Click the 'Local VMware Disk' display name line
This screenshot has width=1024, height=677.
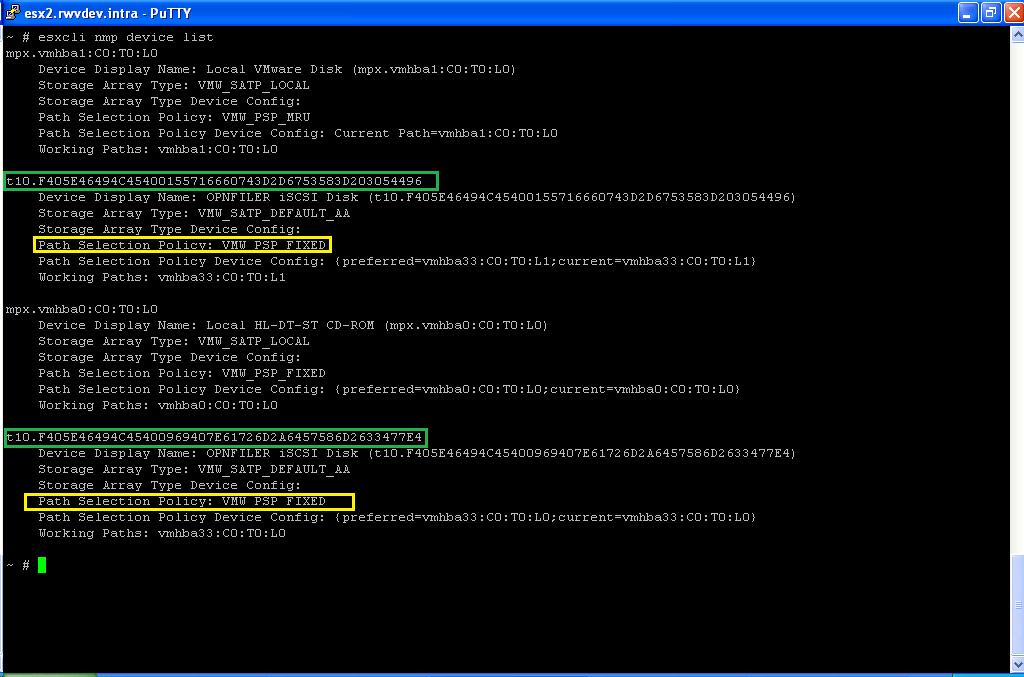pyautogui.click(x=277, y=69)
